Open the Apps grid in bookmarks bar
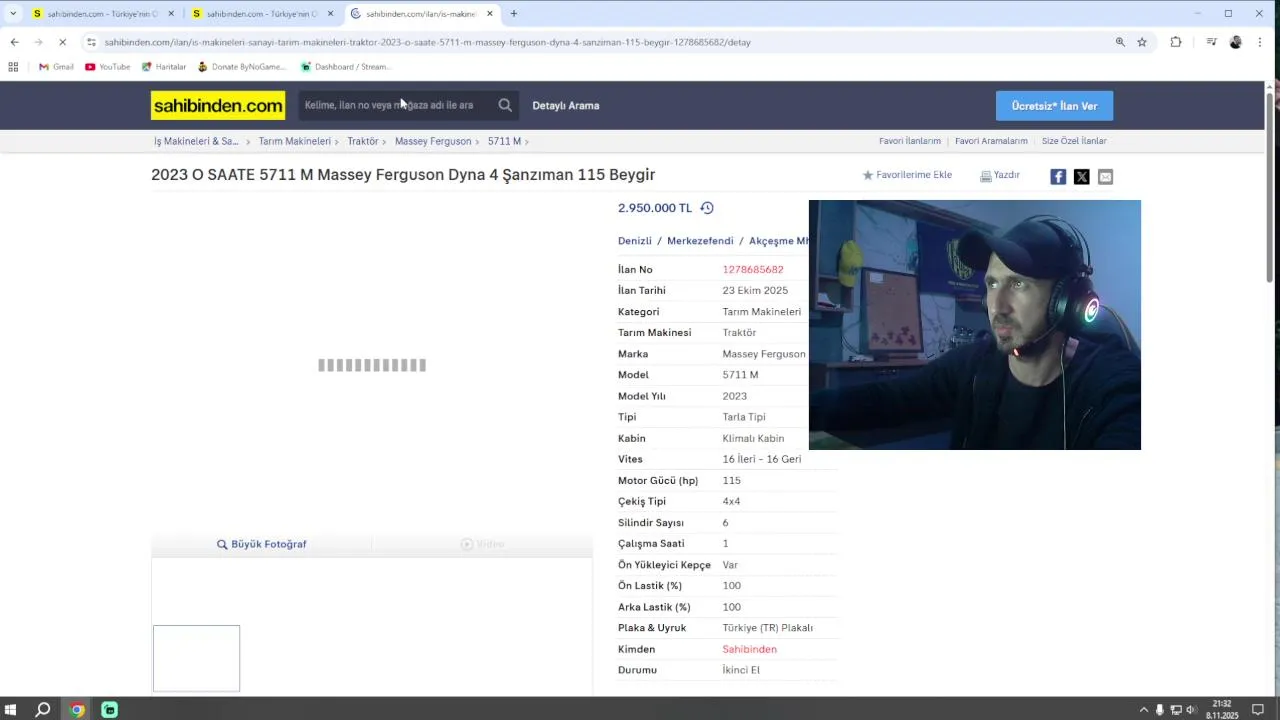 pos(13,67)
